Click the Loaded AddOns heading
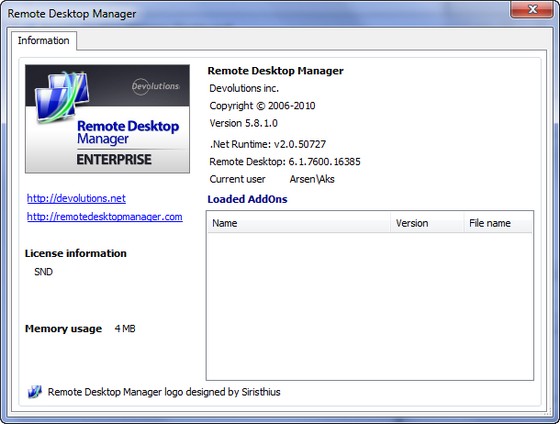The image size is (560, 424). (x=248, y=199)
